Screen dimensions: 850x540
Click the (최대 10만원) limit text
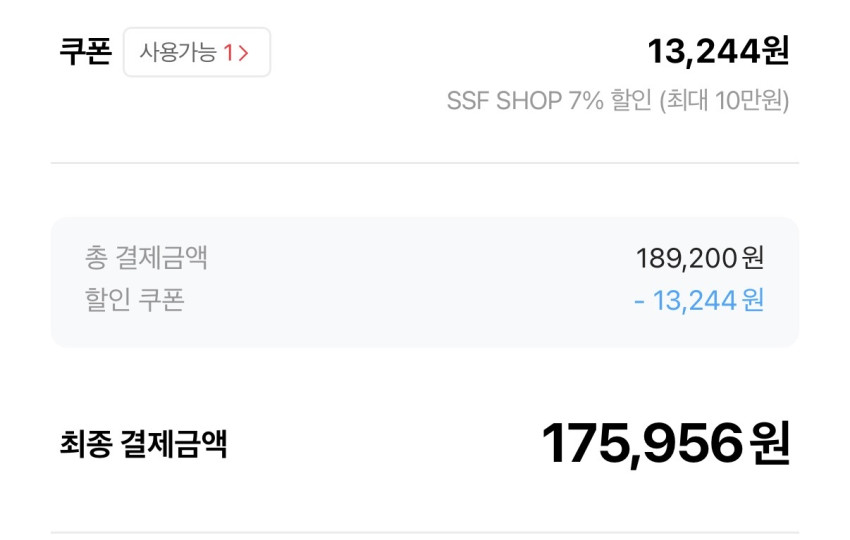click(x=725, y=101)
